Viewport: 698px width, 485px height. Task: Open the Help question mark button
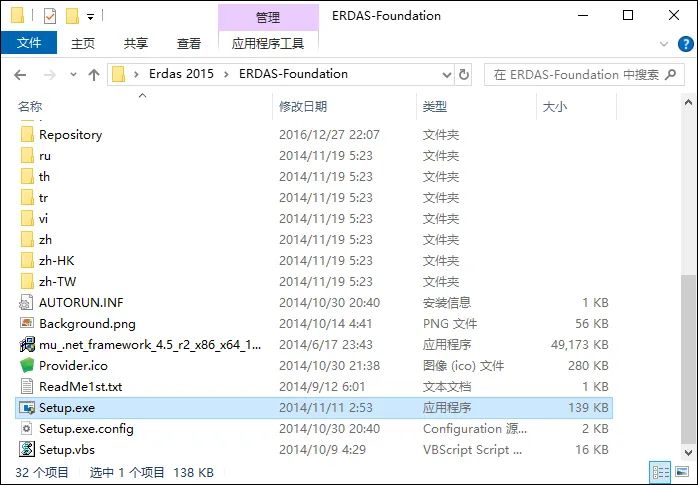coord(686,44)
